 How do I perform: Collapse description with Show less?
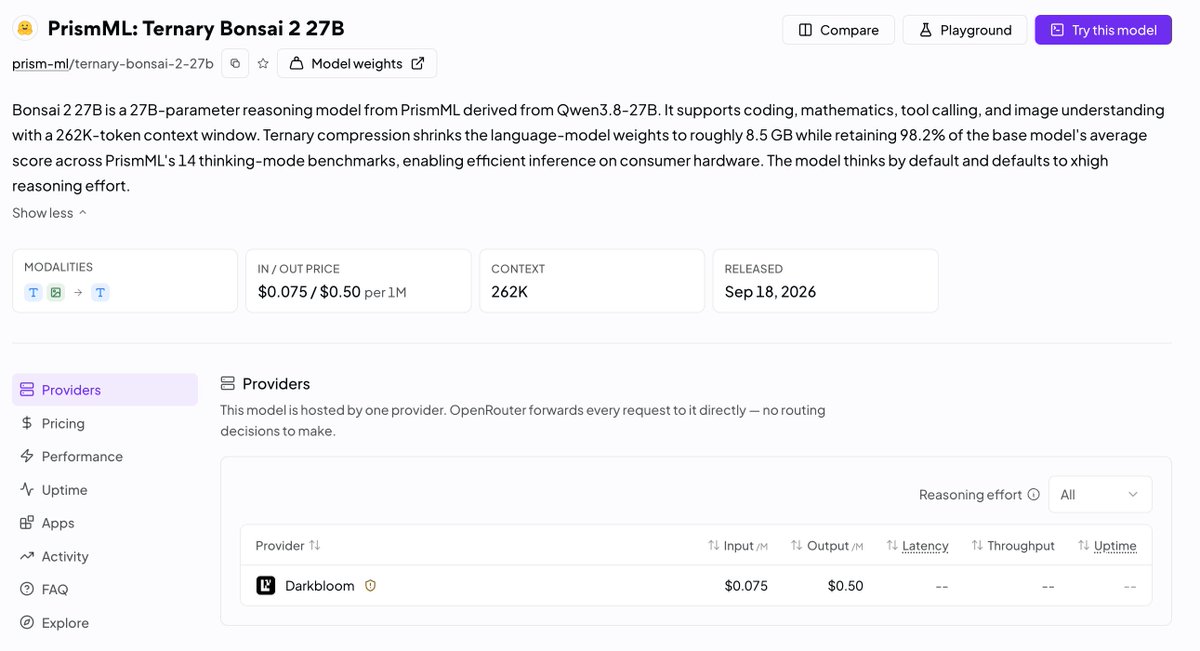[50, 212]
